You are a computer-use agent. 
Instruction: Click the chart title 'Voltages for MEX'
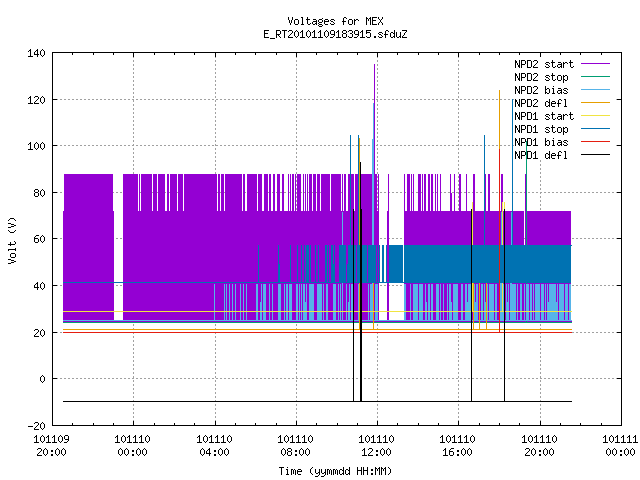click(335, 21)
